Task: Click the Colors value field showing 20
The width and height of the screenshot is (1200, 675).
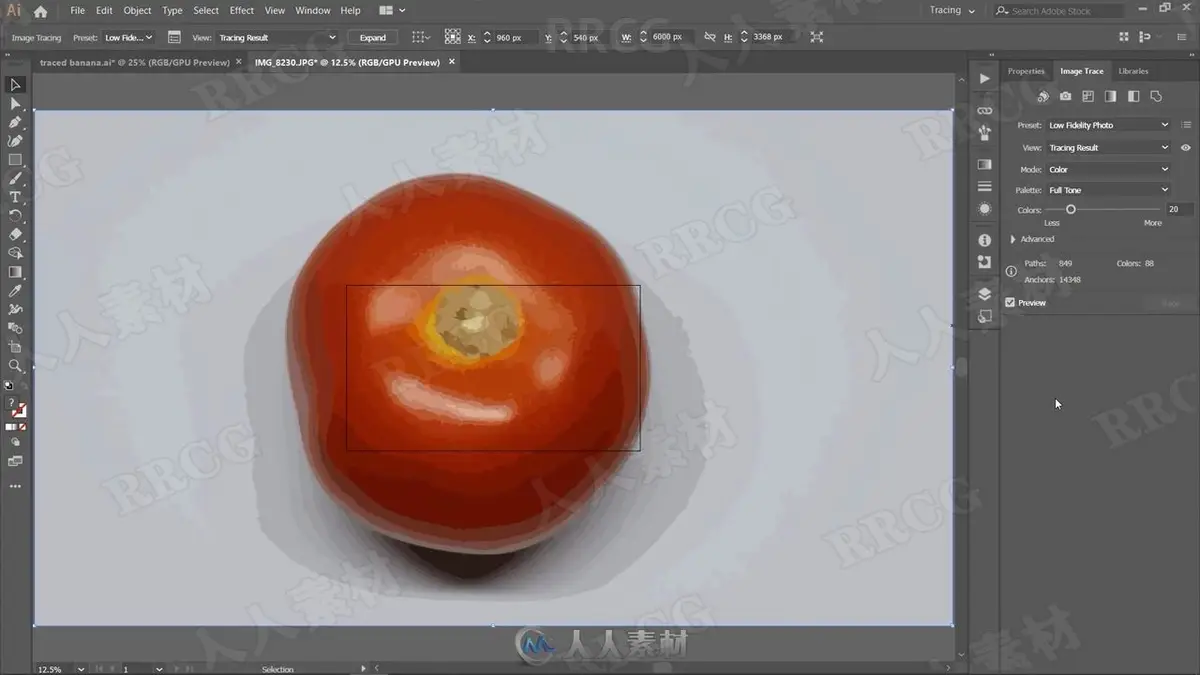Action: pos(1179,210)
